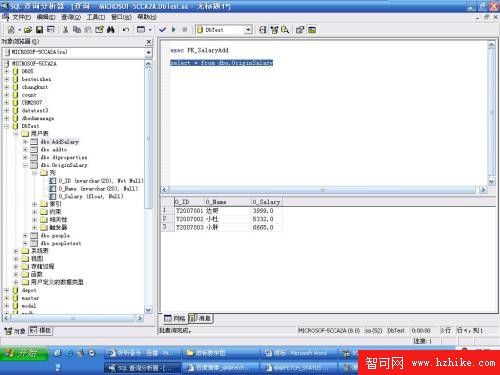Click the Save floppy disk icon
Viewport: 500px width, 375px height.
(39, 30)
